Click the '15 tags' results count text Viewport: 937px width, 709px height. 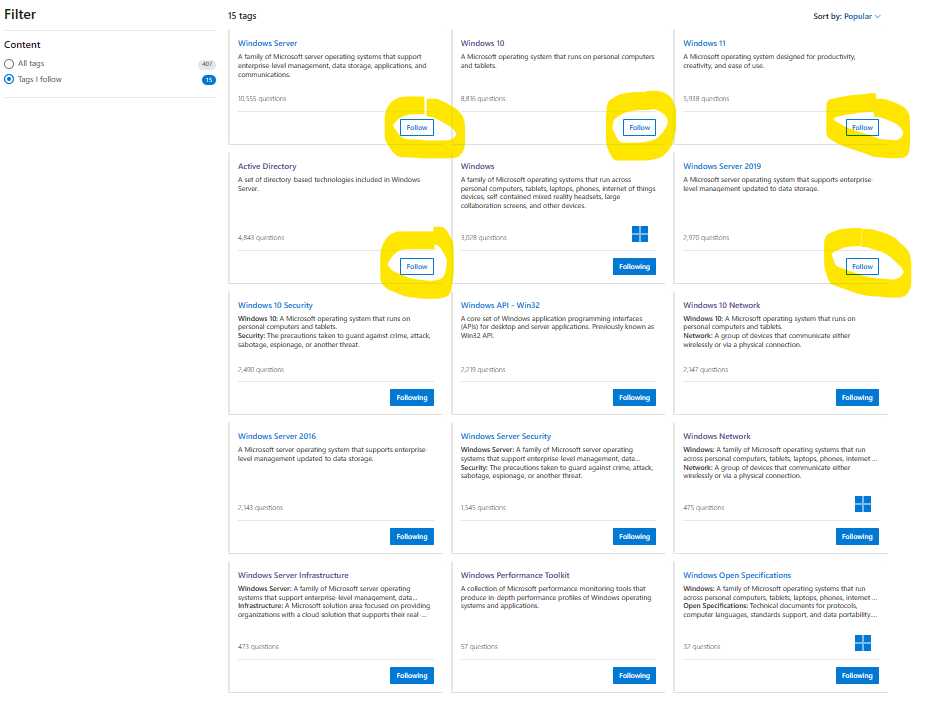click(x=242, y=16)
